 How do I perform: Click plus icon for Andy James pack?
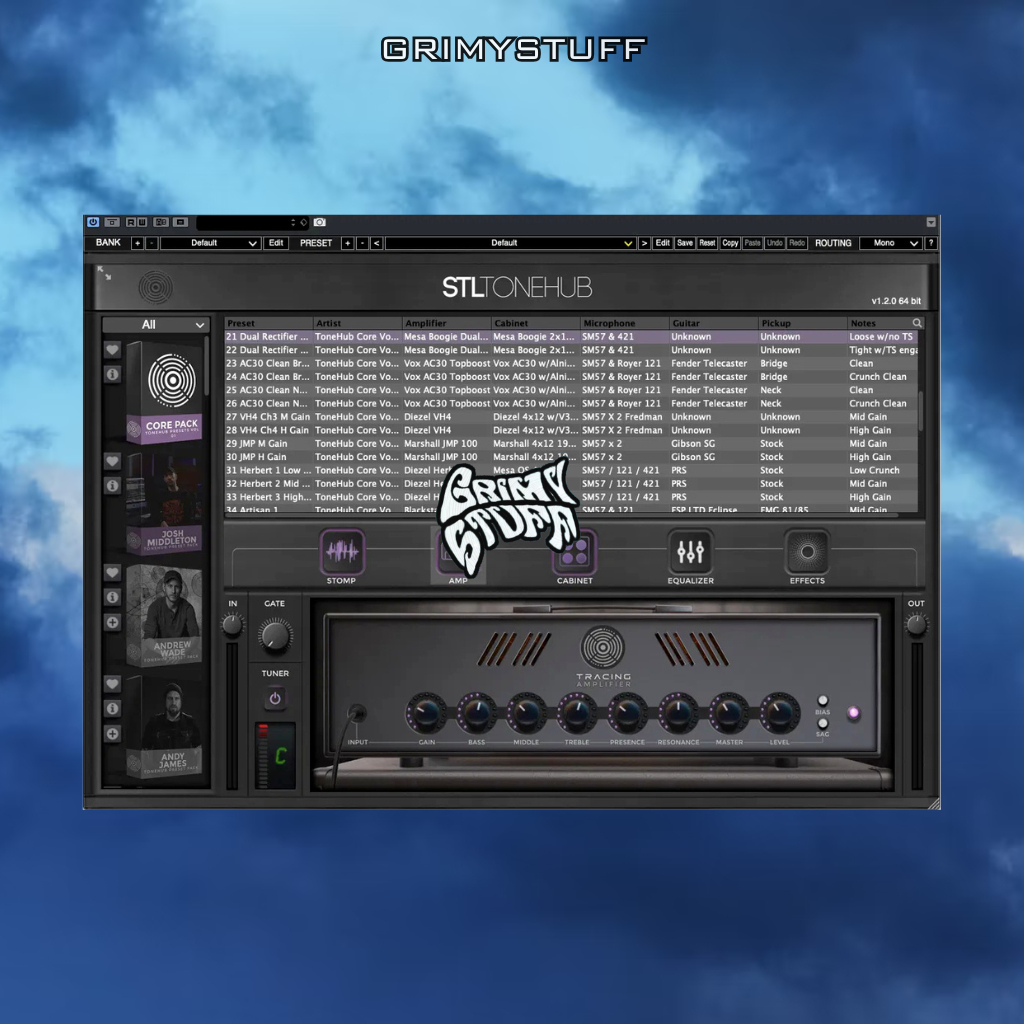coord(112,734)
